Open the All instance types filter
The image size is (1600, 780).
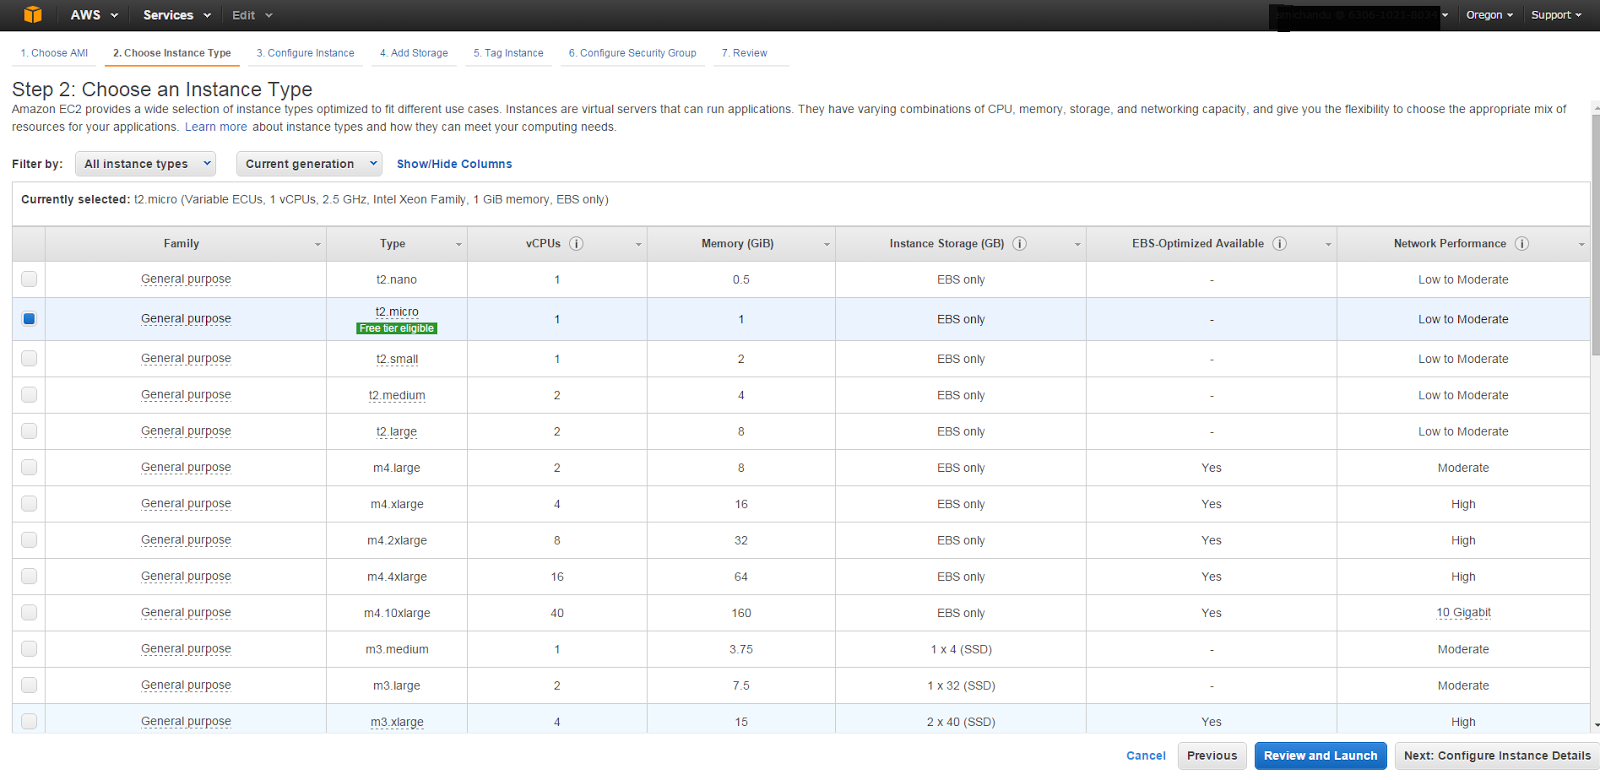(x=146, y=164)
